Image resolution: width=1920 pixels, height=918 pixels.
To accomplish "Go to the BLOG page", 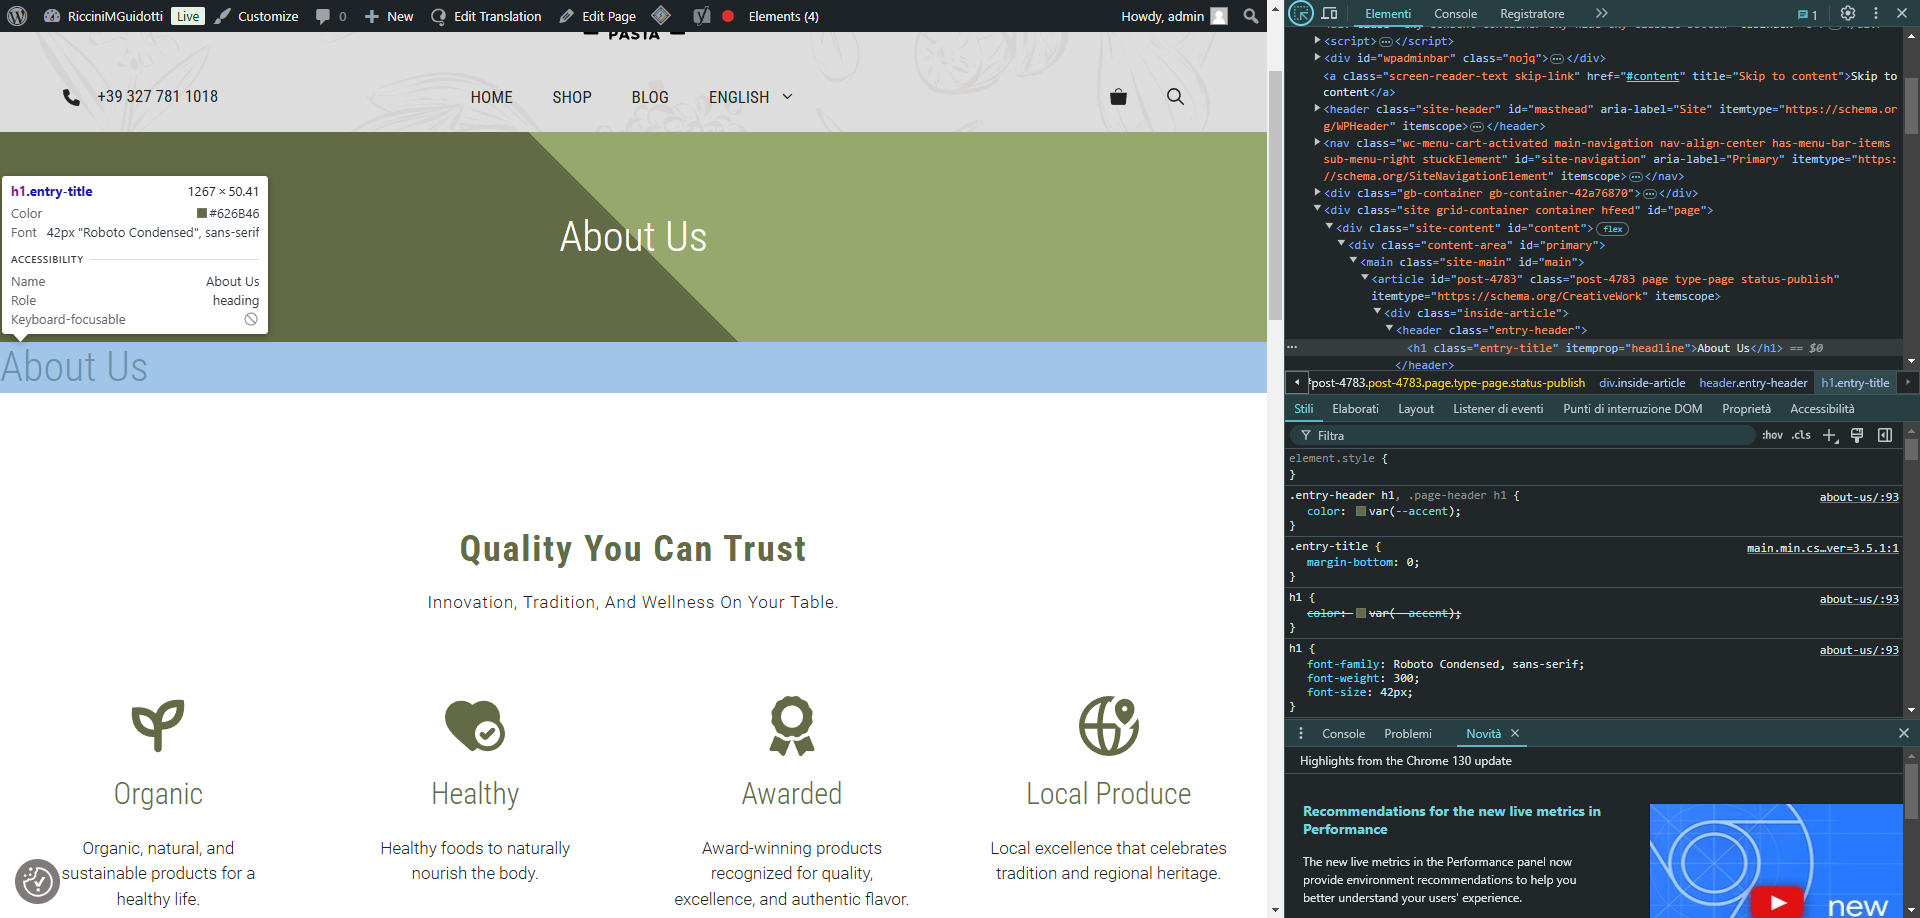I will point(650,97).
